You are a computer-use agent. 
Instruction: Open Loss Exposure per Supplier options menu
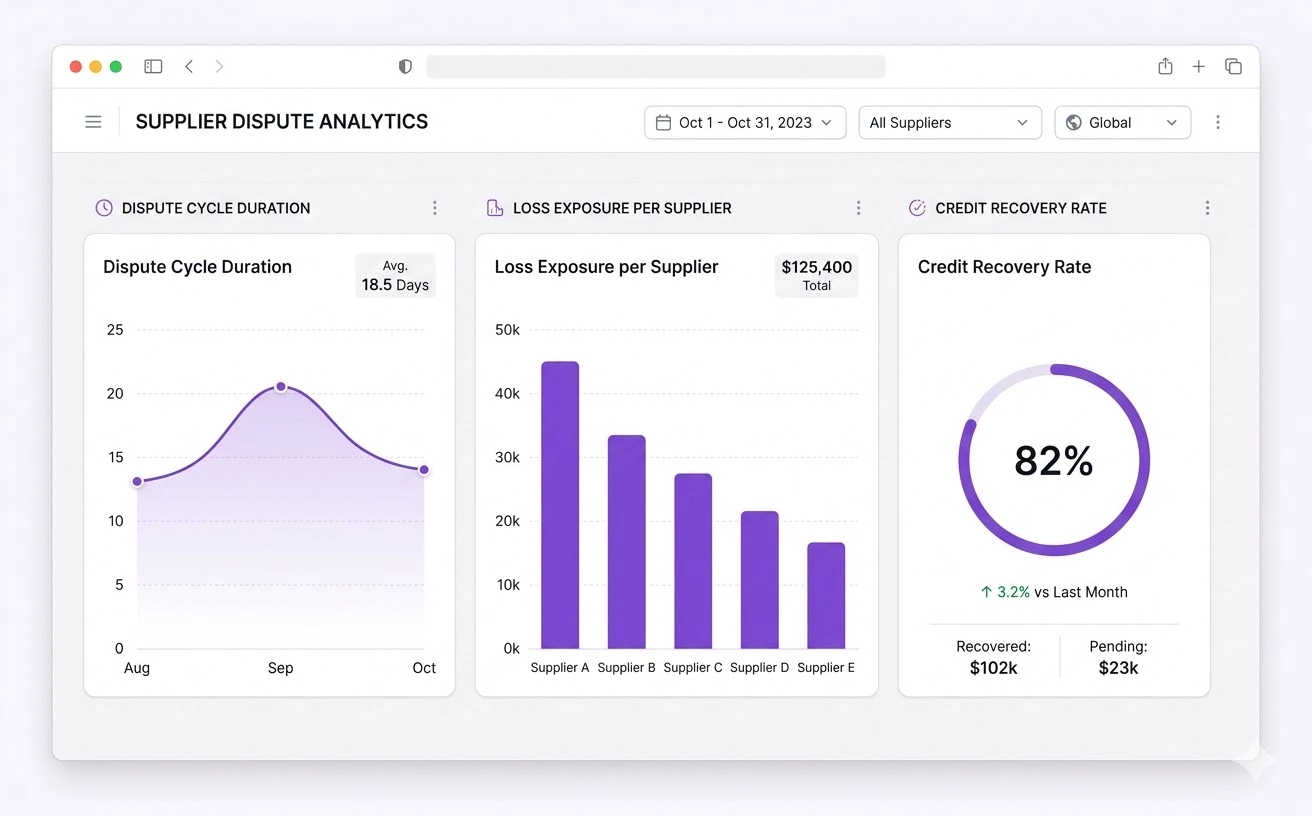(x=858, y=208)
